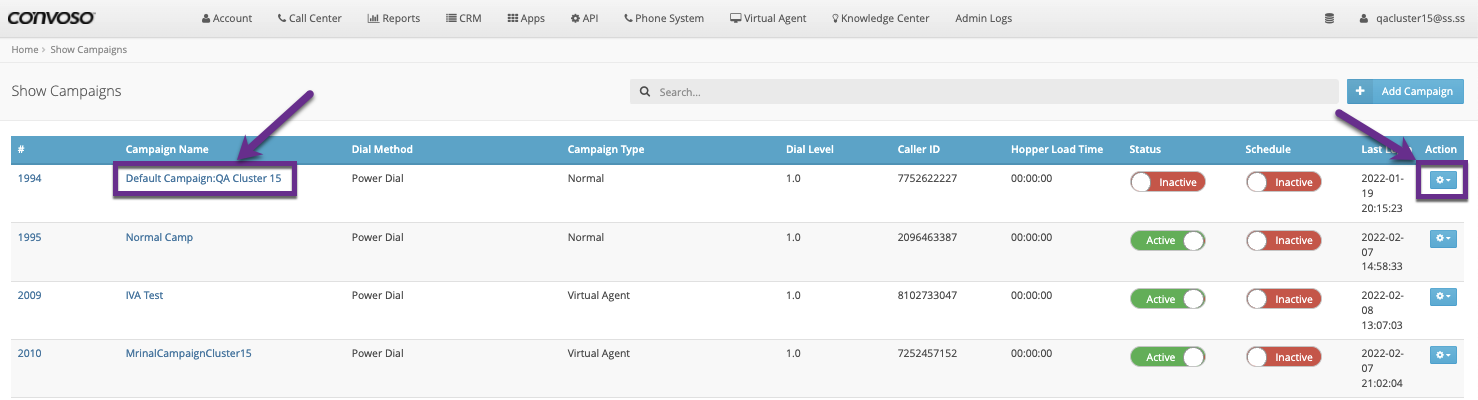Open action gear dropdown for IVA Test

click(x=1443, y=296)
